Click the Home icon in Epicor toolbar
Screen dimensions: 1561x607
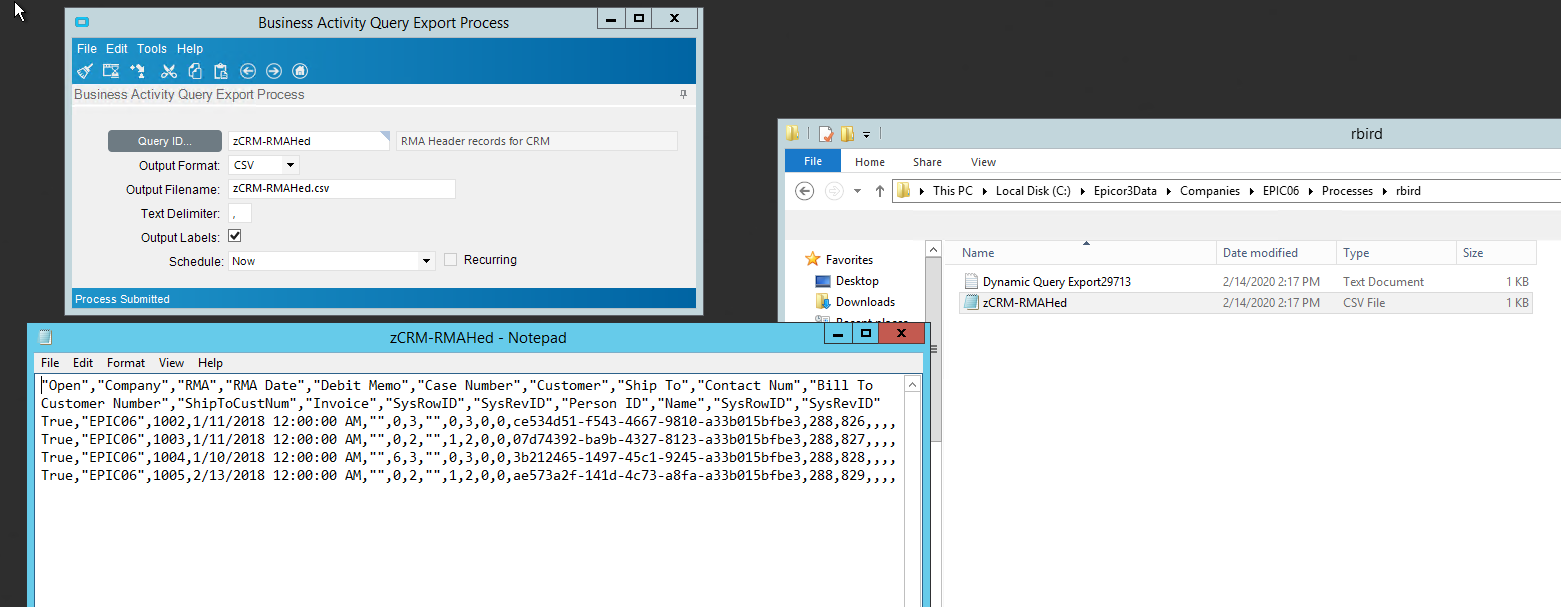tap(300, 71)
